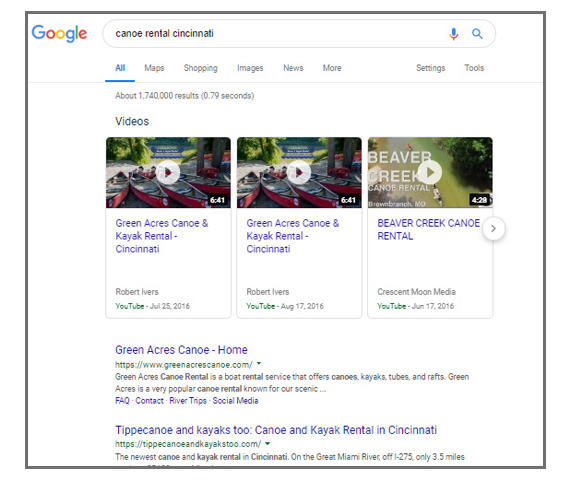This screenshot has width=583, height=497.
Task: Open the Google logo homepage
Action: pos(59,34)
